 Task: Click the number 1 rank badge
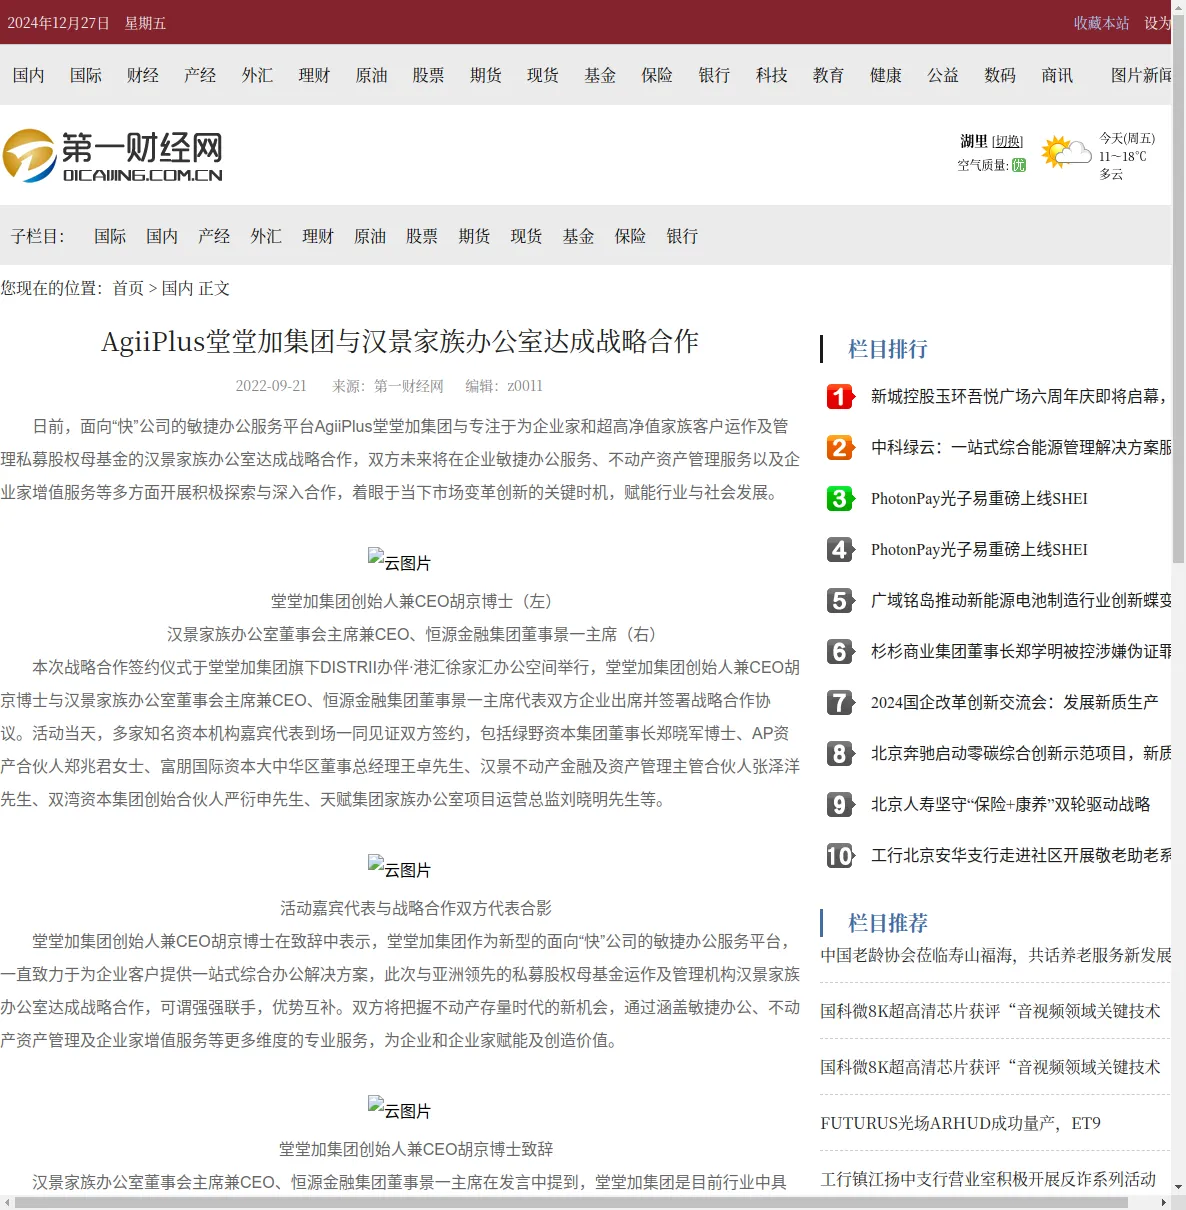point(840,397)
